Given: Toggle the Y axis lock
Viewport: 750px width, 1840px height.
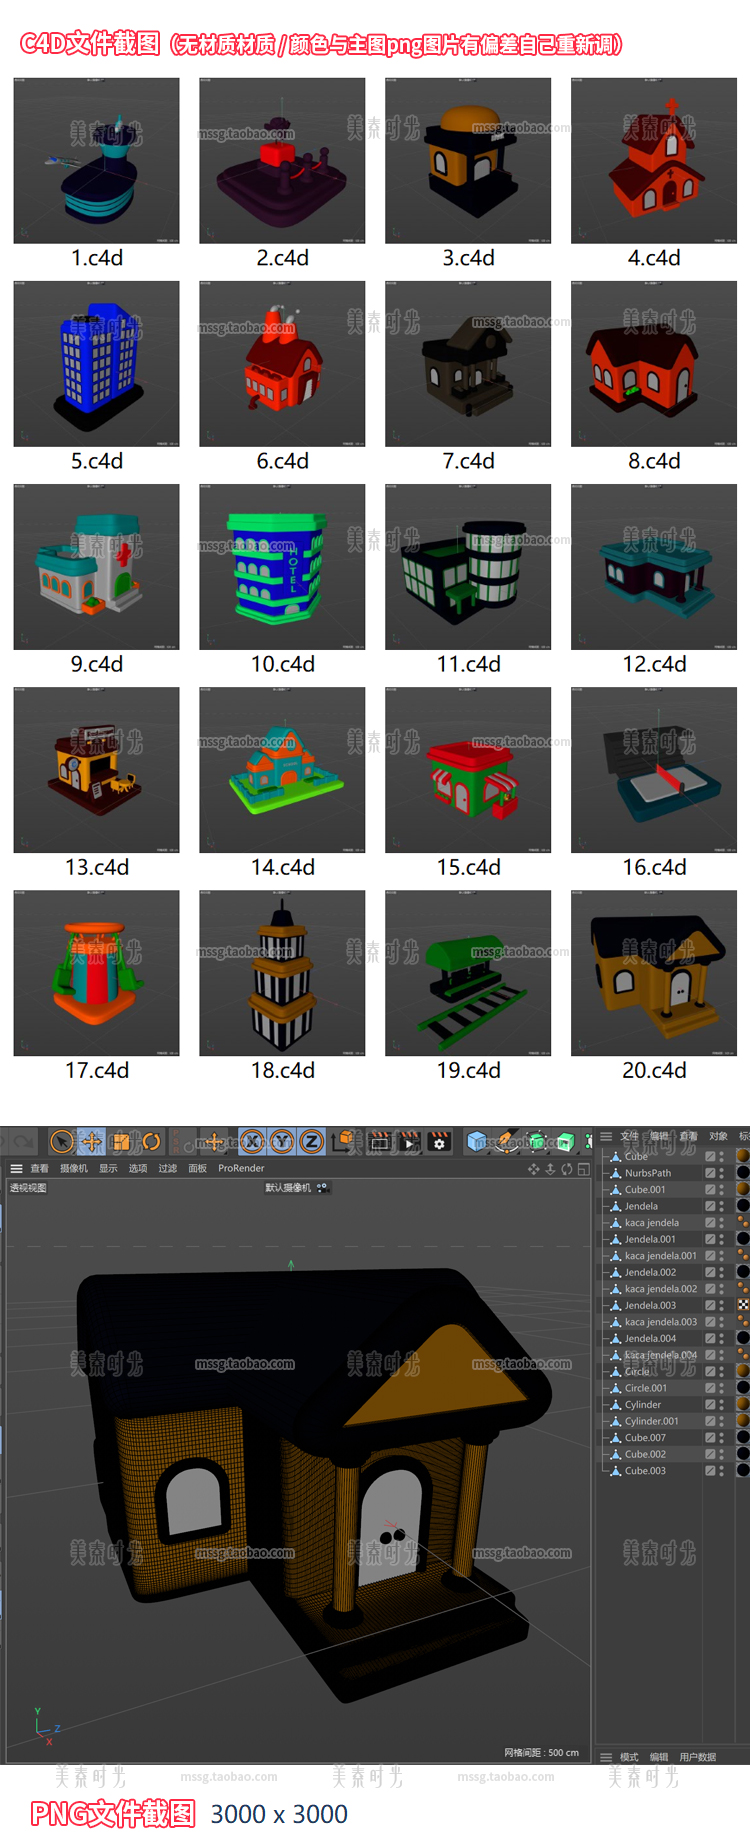Looking at the screenshot, I should pos(282,1141).
